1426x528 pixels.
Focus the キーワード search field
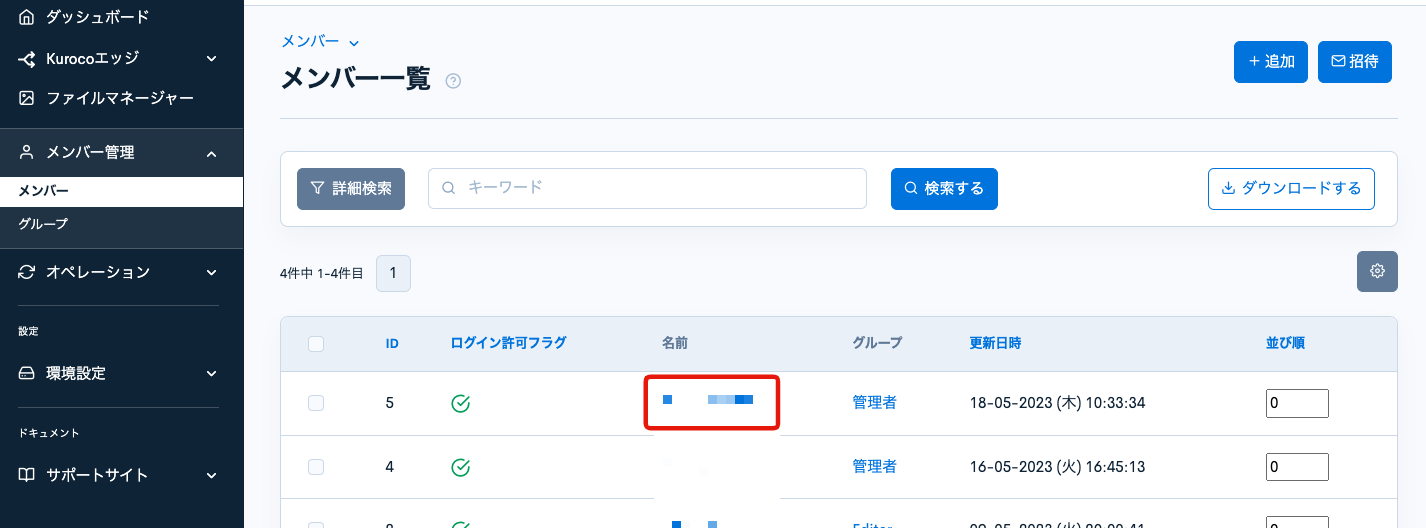pos(647,188)
